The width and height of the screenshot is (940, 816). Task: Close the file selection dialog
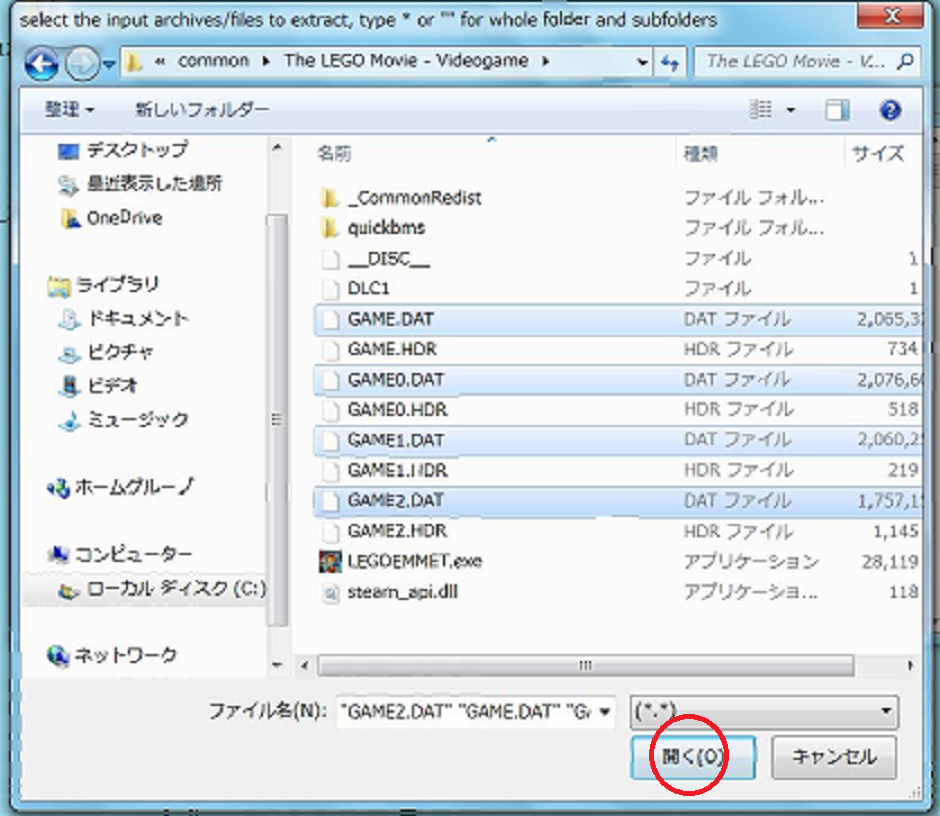890,15
